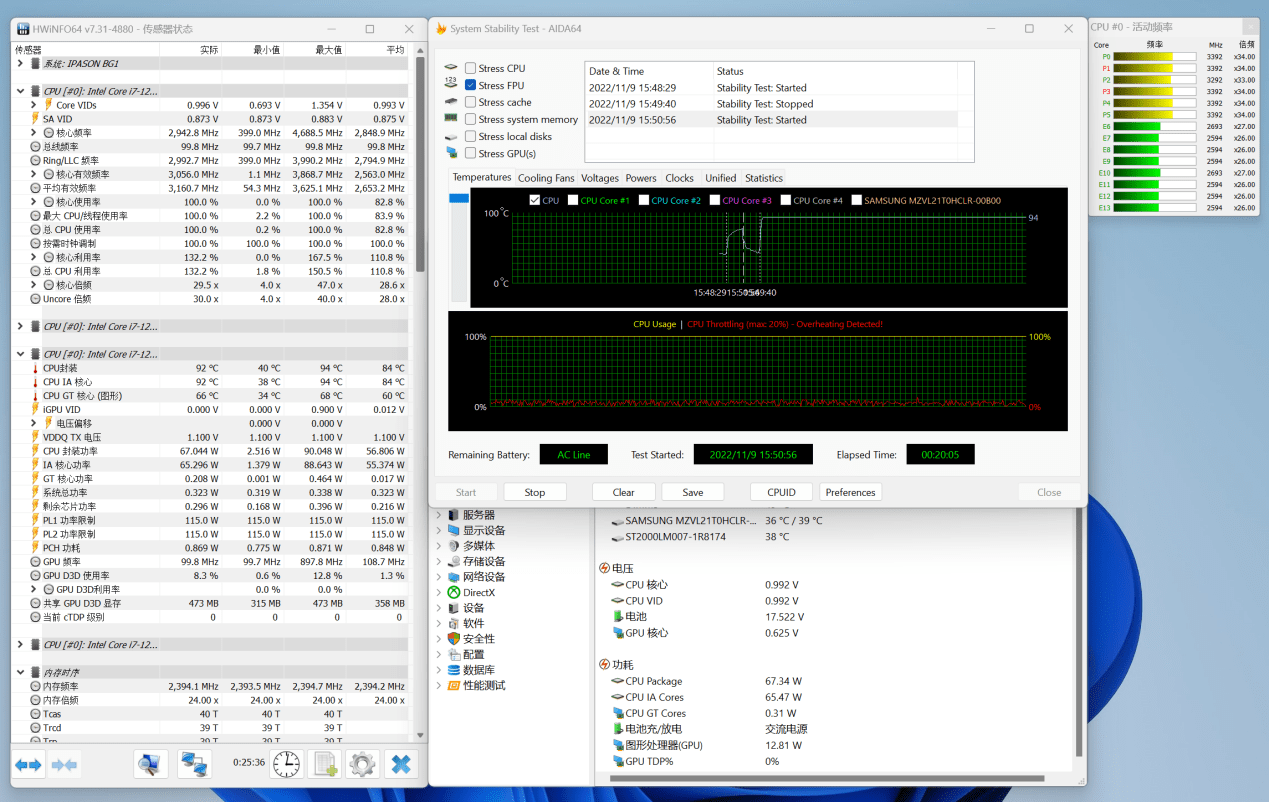Click the blue X icon in HWiNFO toolbar
1269x802 pixels.
[x=401, y=765]
